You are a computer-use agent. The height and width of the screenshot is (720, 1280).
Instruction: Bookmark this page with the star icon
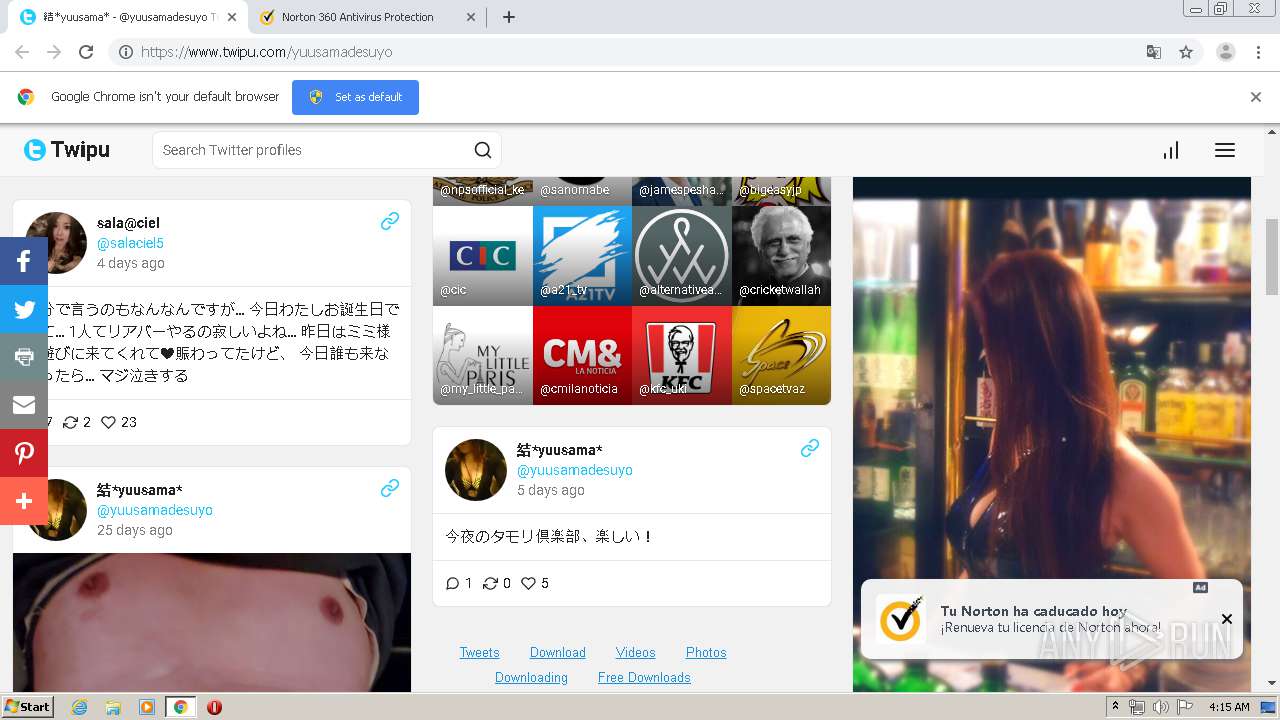(1186, 52)
